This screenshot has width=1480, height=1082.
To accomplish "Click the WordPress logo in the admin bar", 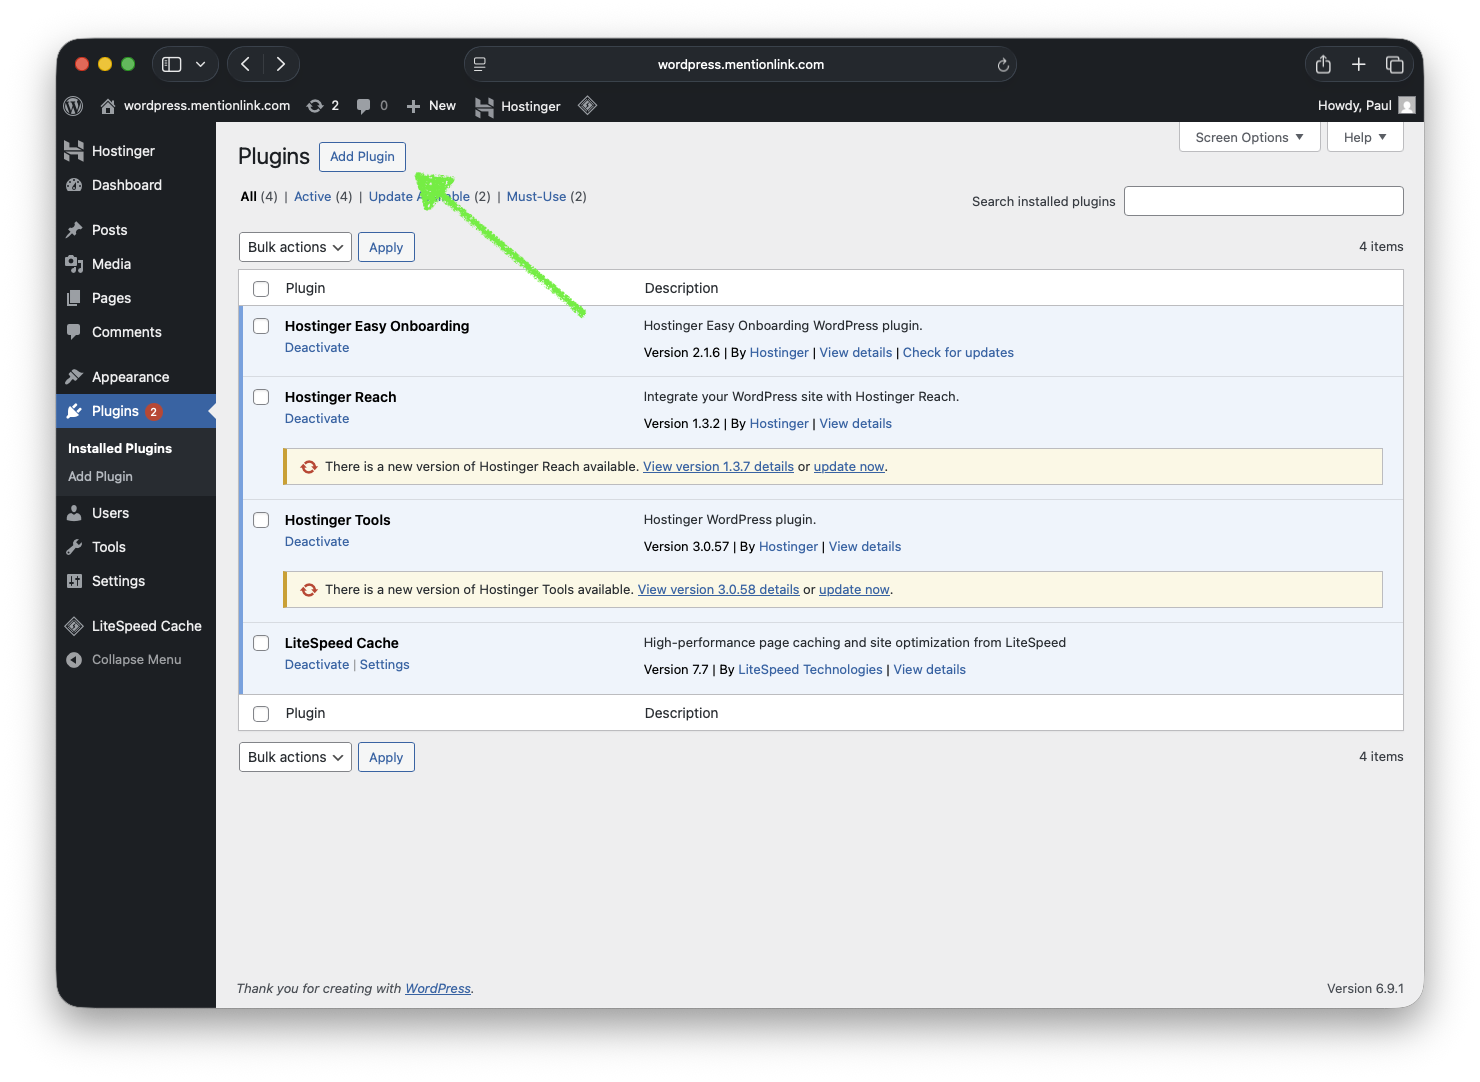I will (x=72, y=105).
